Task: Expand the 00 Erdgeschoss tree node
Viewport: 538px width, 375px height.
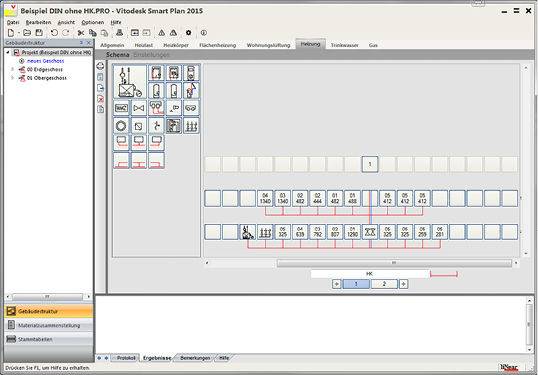Action: [x=13, y=69]
